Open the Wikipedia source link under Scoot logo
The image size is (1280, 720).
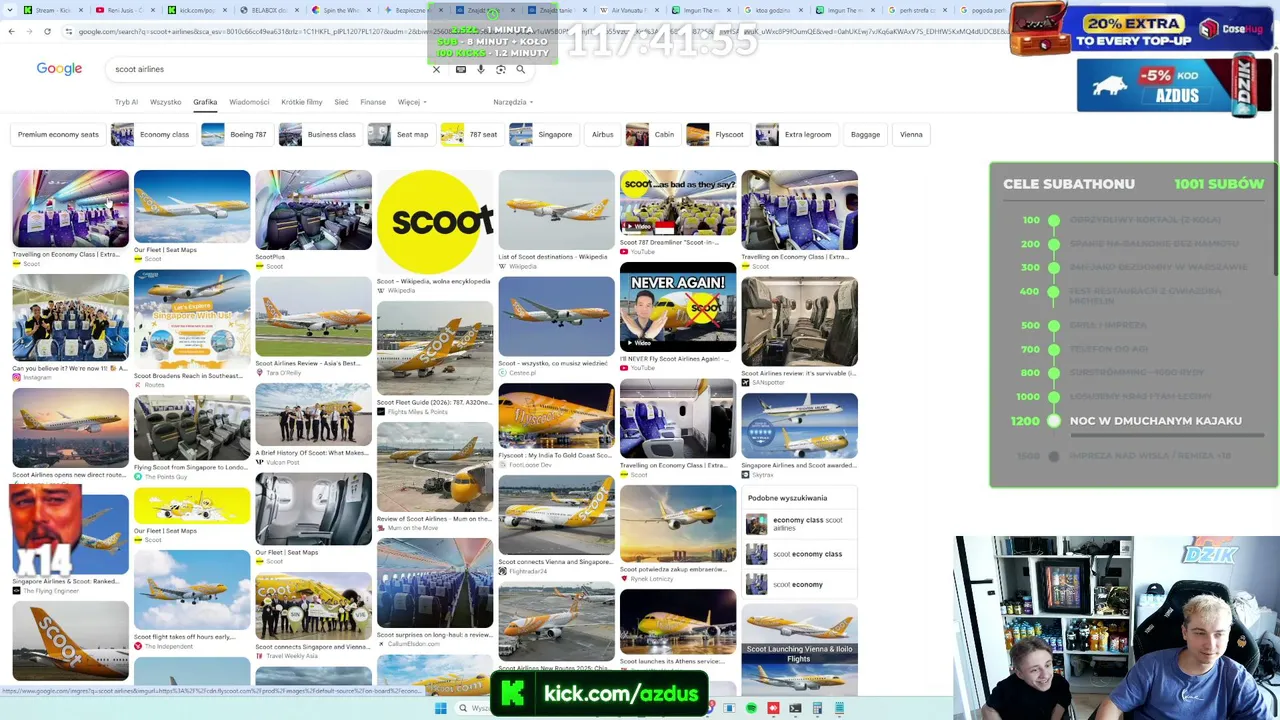396,291
